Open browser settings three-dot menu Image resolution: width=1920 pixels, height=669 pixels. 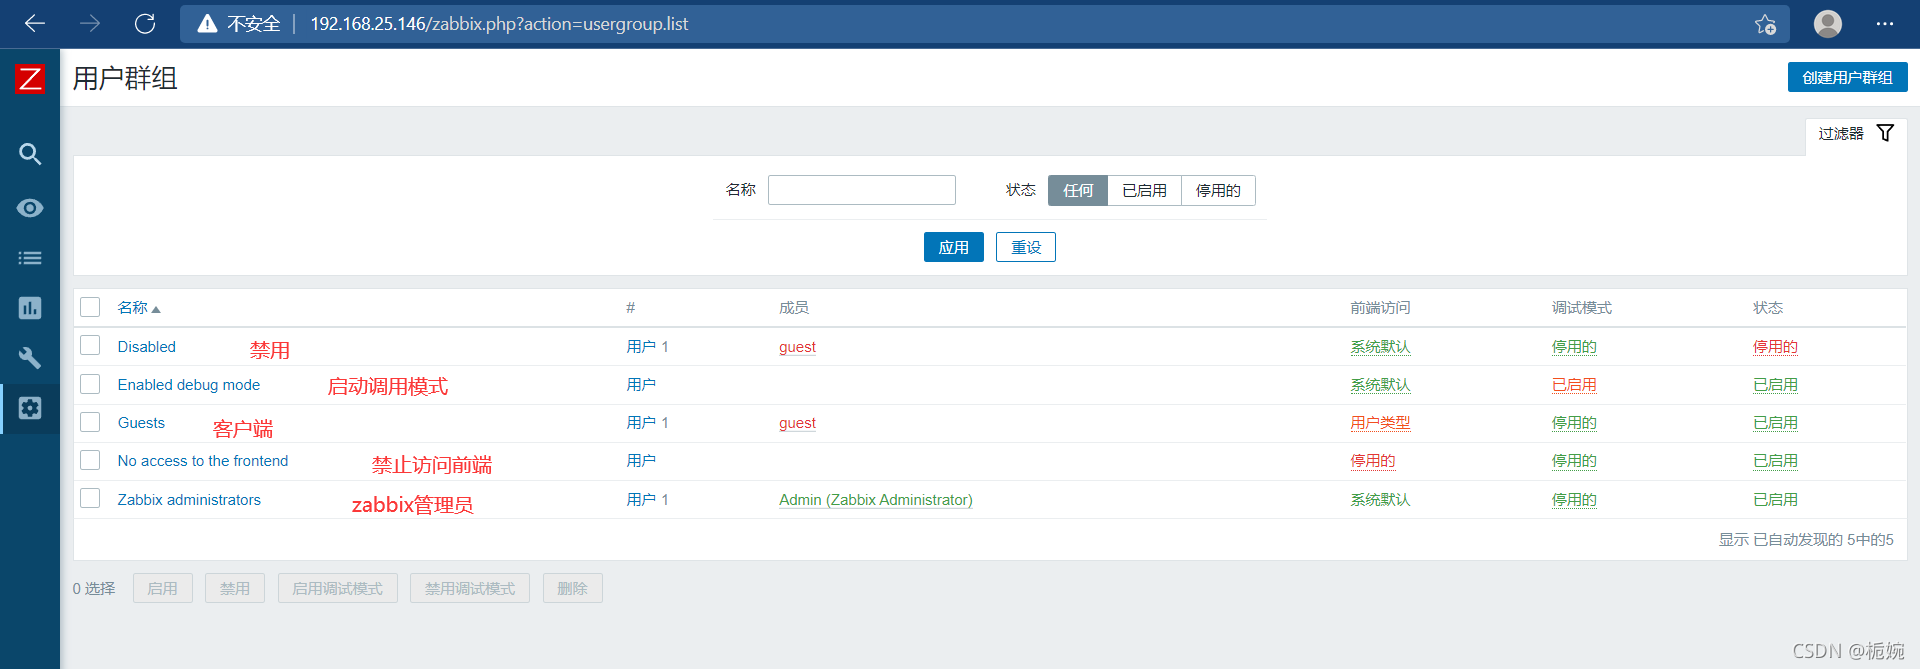1885,23
